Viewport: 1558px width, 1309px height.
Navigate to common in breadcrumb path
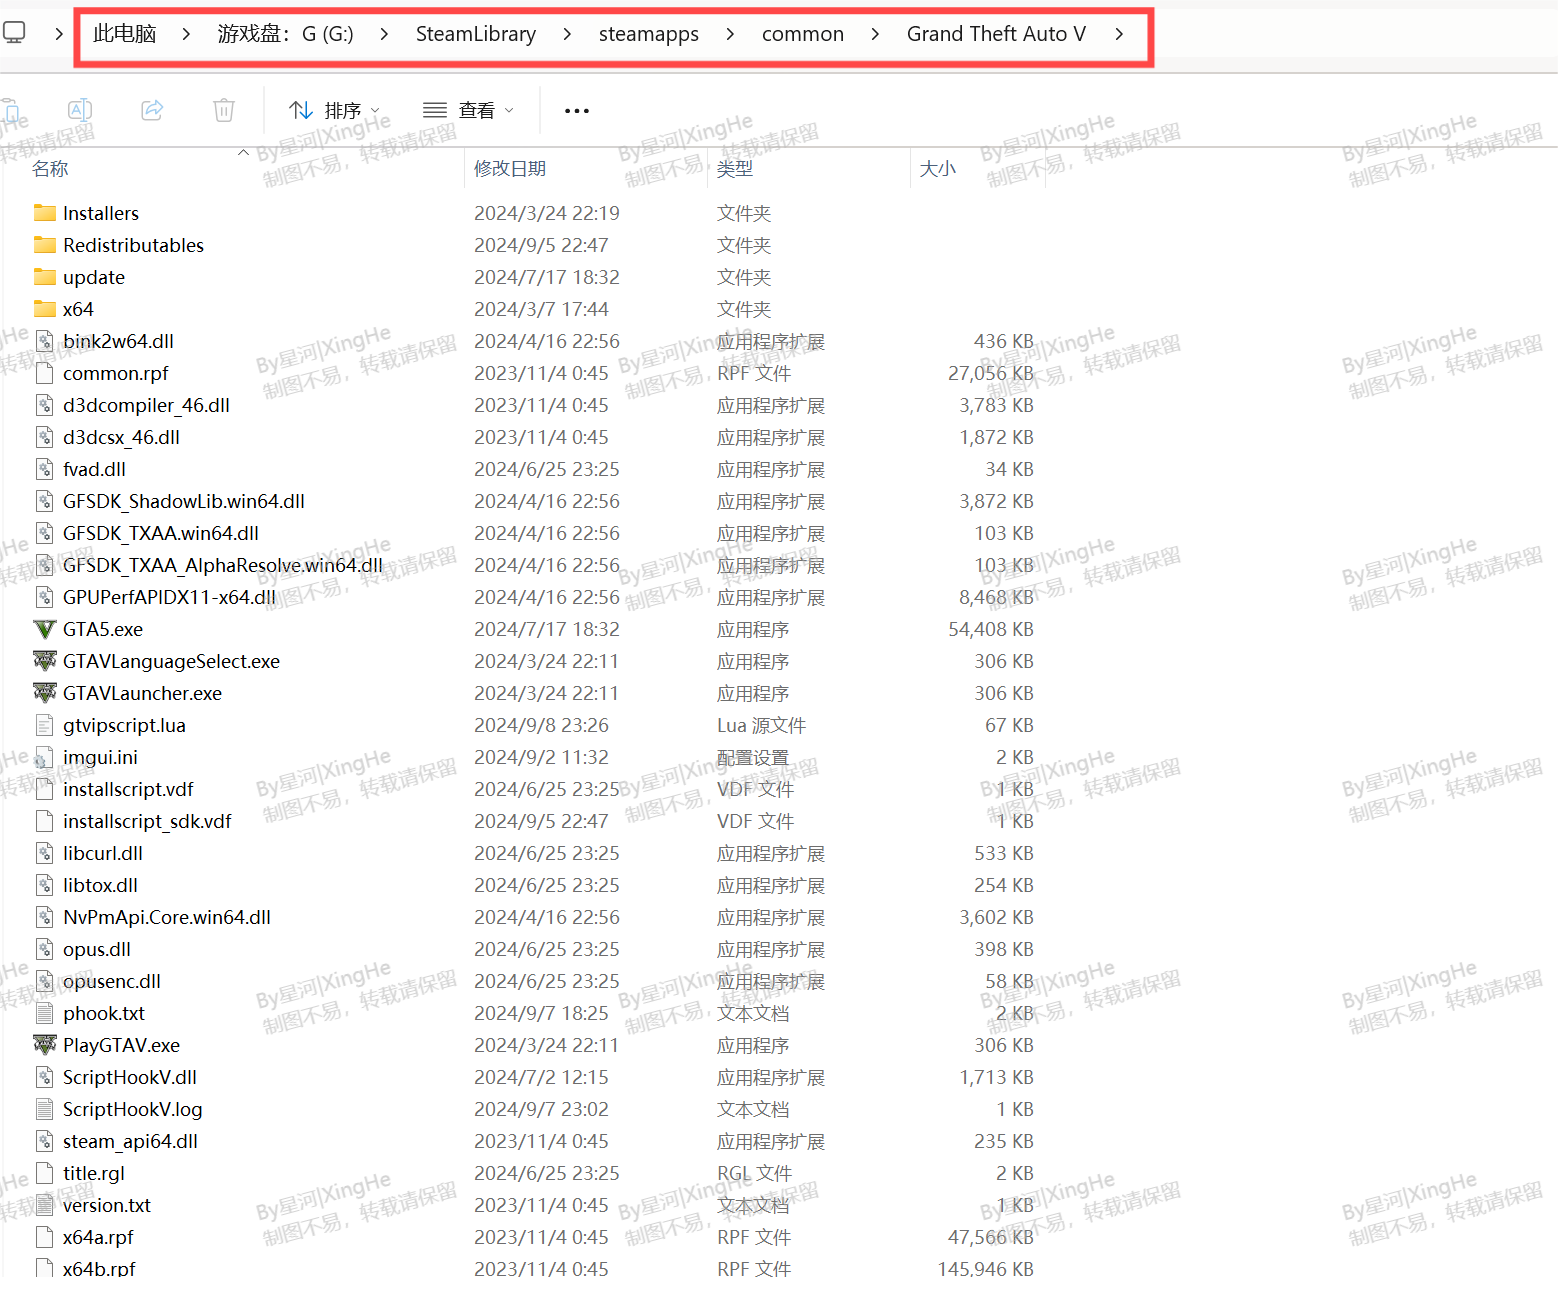click(x=802, y=34)
